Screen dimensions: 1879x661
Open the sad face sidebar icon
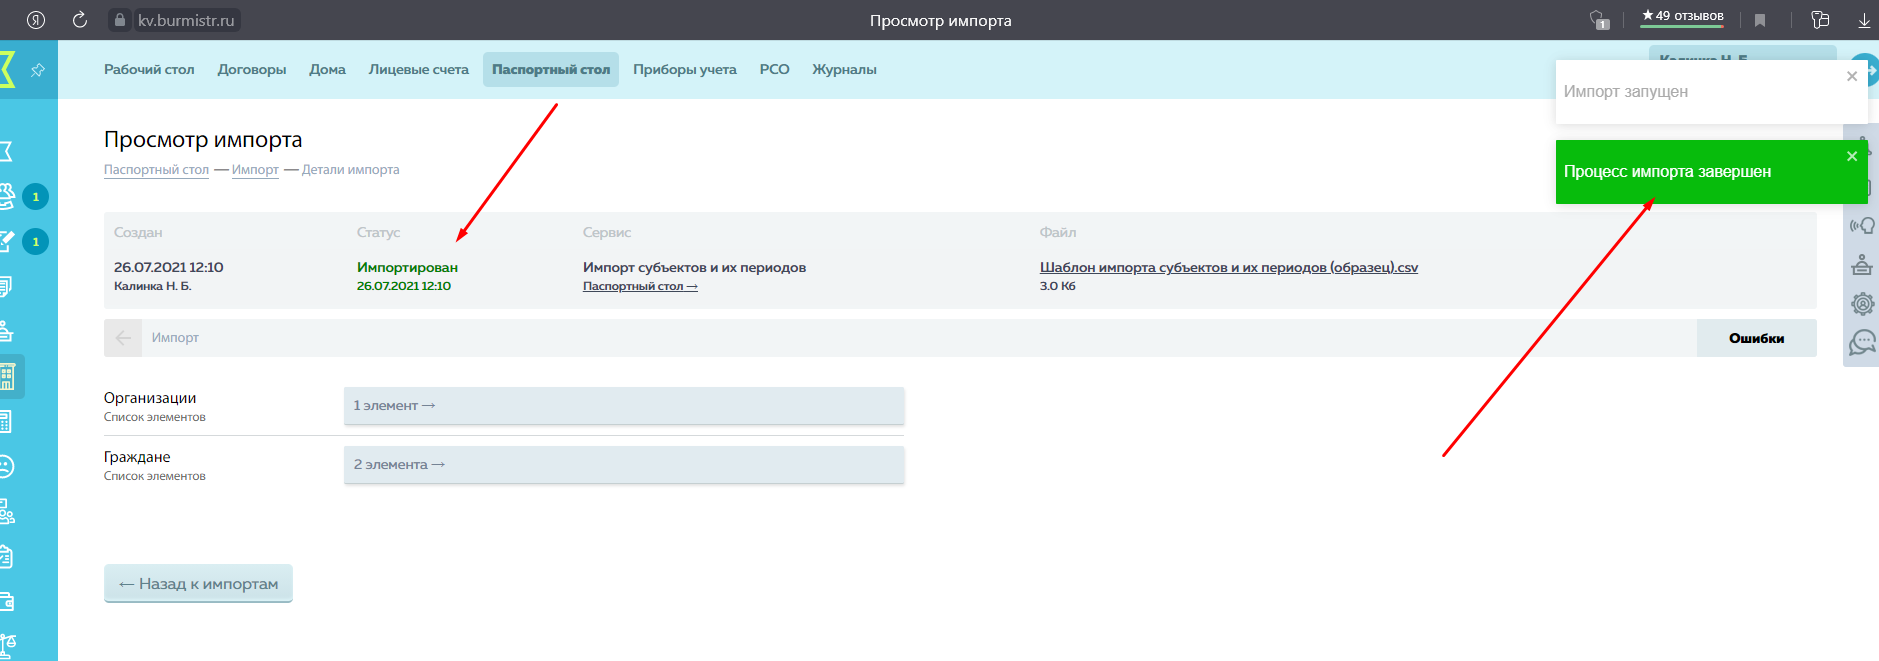click(6, 466)
